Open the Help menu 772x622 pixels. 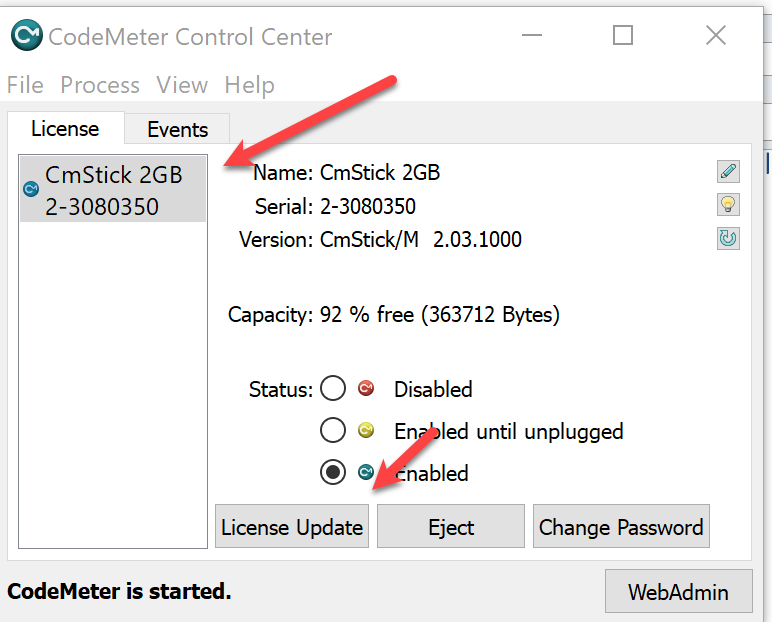point(249,85)
